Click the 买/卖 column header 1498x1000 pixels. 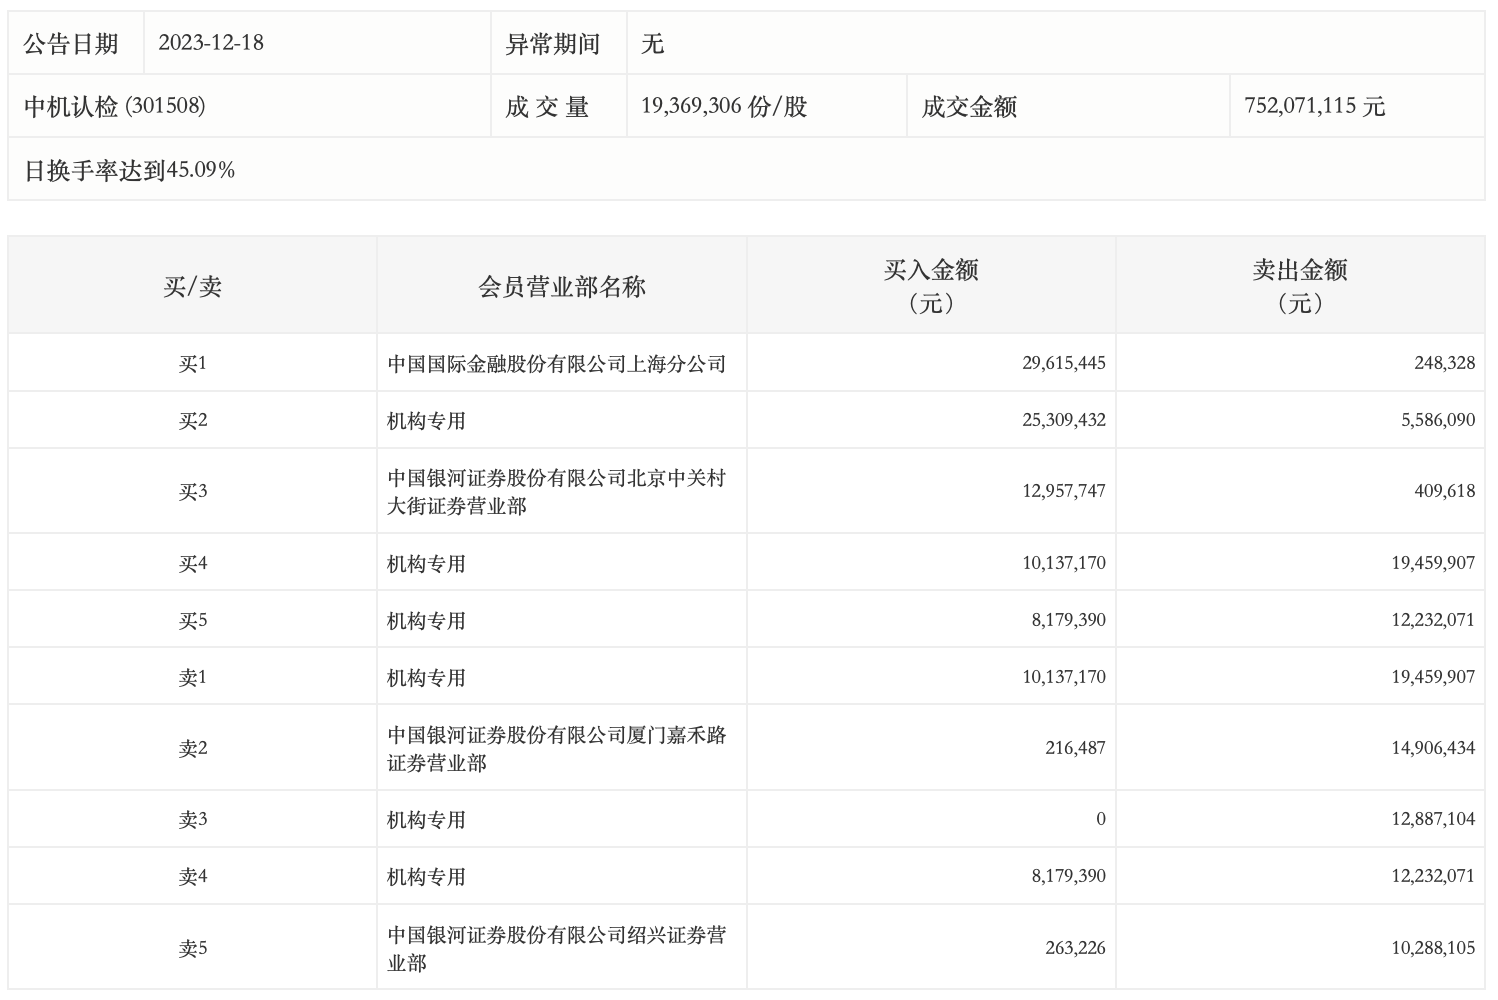tap(192, 287)
